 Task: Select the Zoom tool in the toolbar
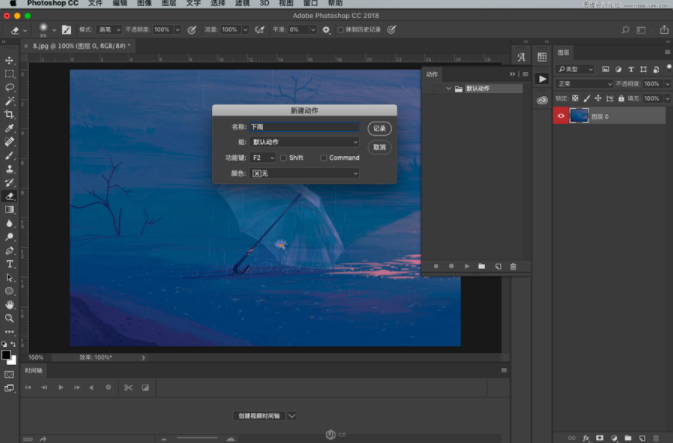click(x=9, y=318)
